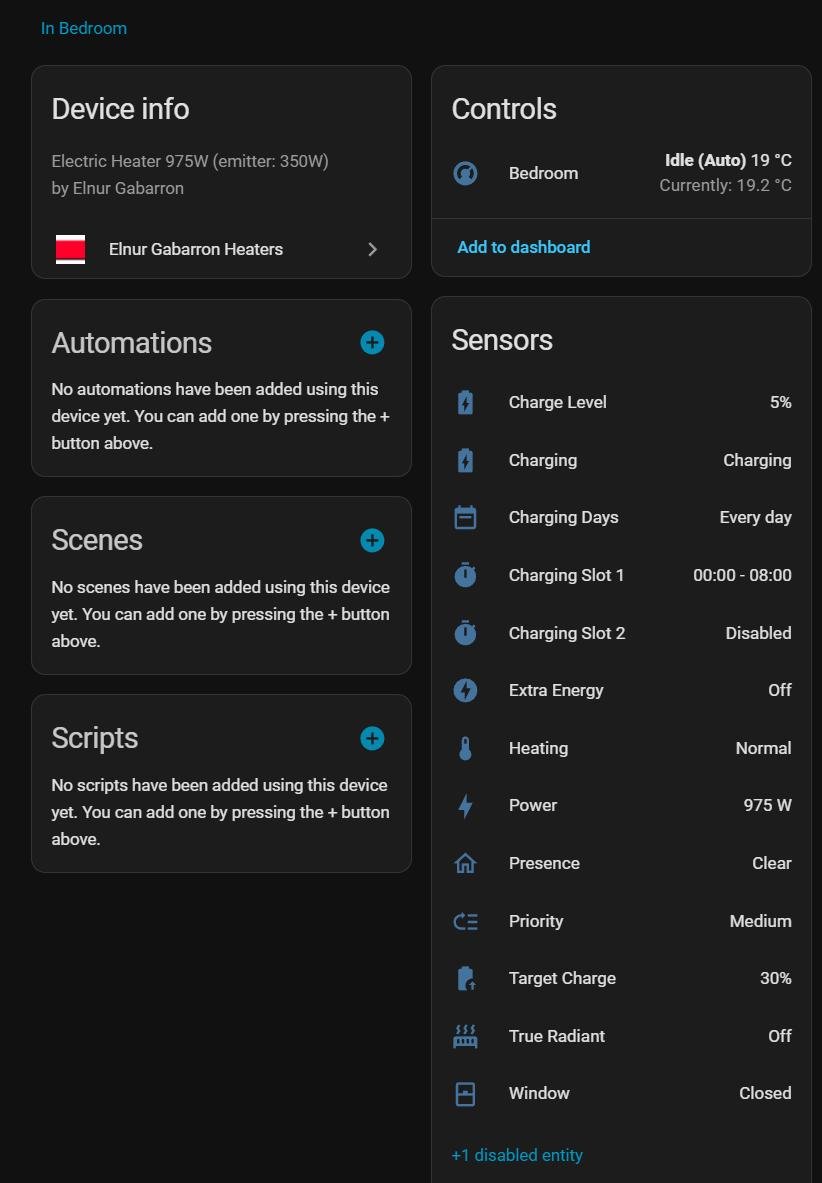Open the Target Charge 30% entry
The image size is (822, 1183).
click(x=620, y=979)
